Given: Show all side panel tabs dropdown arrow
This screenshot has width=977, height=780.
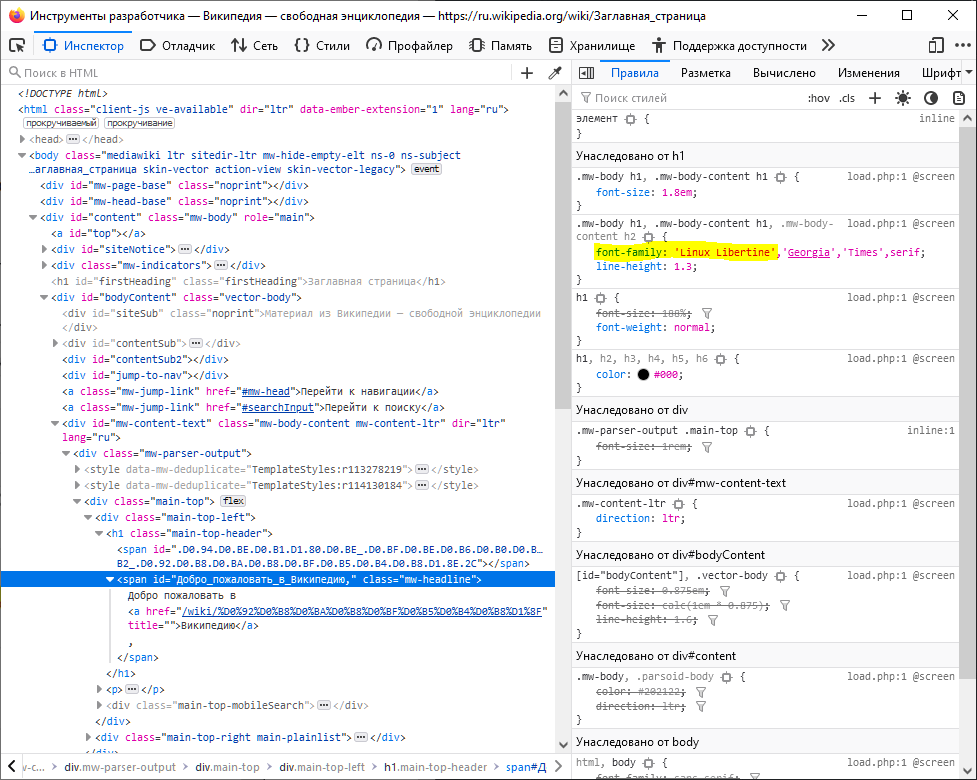Looking at the screenshot, I should pos(970,73).
